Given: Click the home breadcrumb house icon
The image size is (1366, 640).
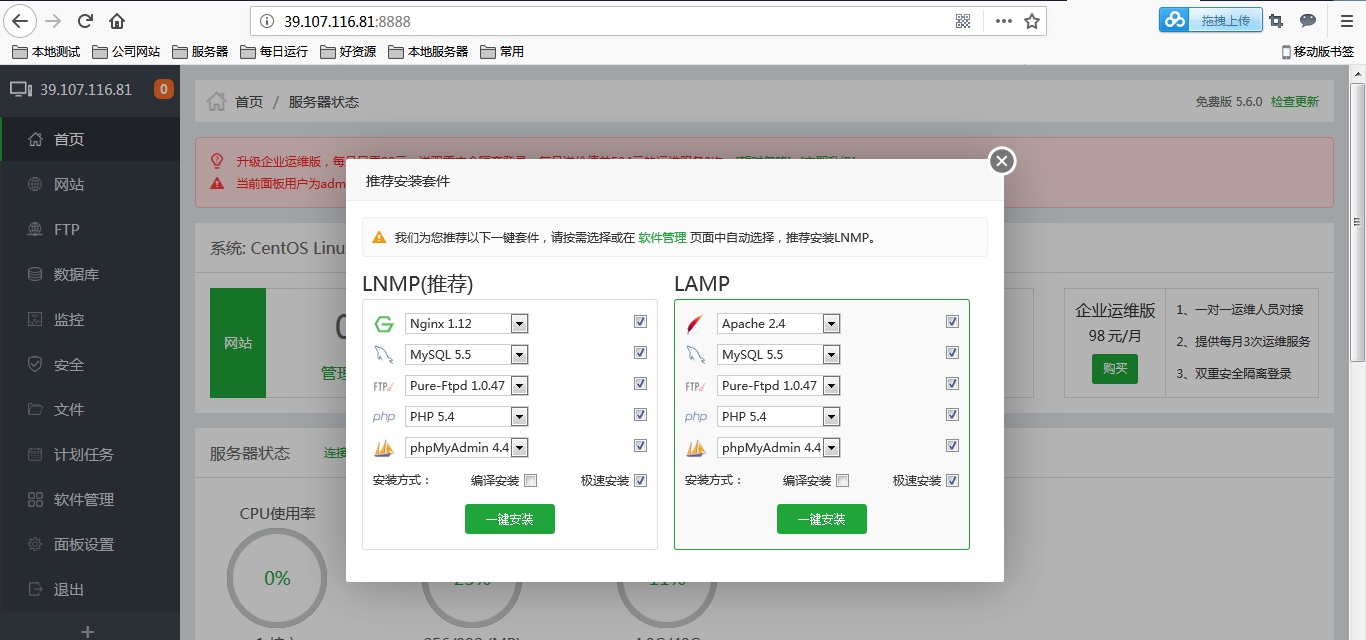Looking at the screenshot, I should pos(216,101).
